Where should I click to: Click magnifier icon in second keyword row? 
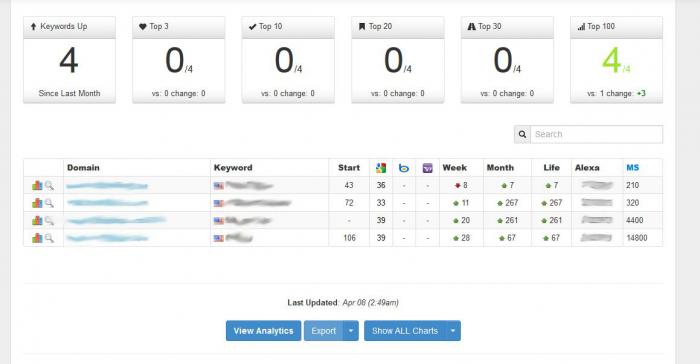pyautogui.click(x=49, y=203)
